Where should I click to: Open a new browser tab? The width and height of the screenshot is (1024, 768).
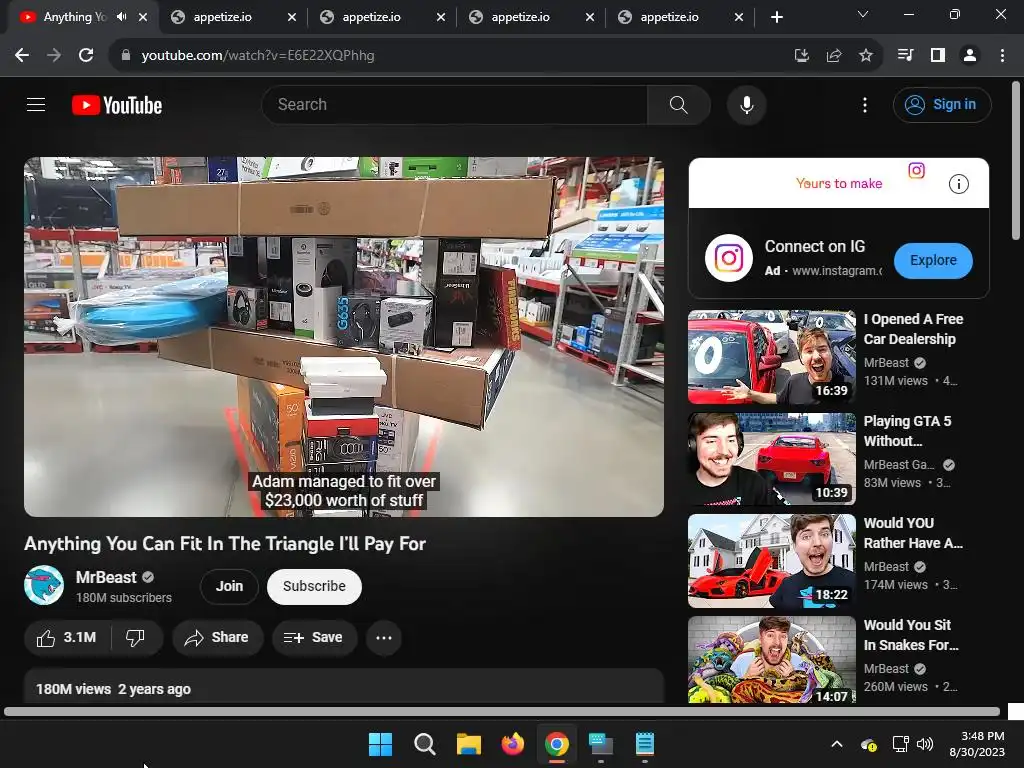(776, 17)
